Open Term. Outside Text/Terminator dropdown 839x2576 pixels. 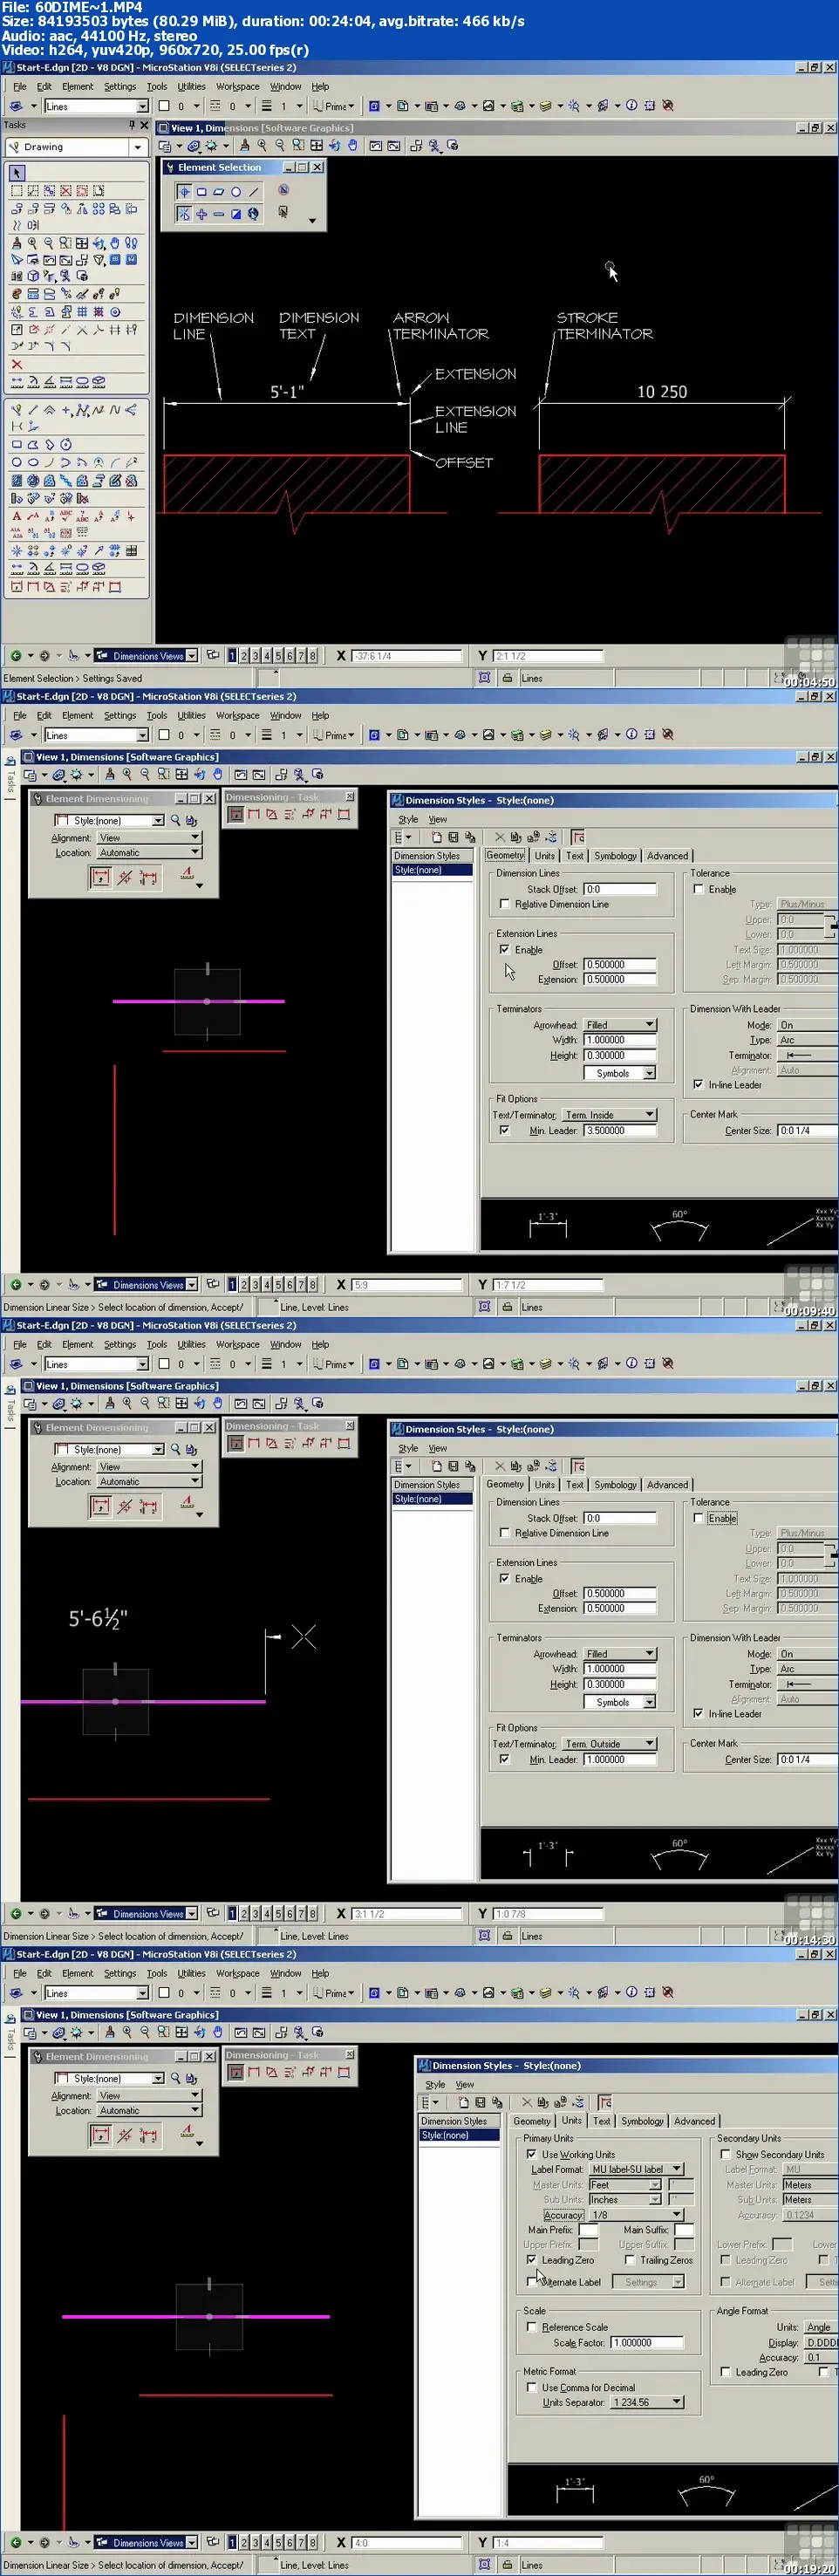(609, 1744)
